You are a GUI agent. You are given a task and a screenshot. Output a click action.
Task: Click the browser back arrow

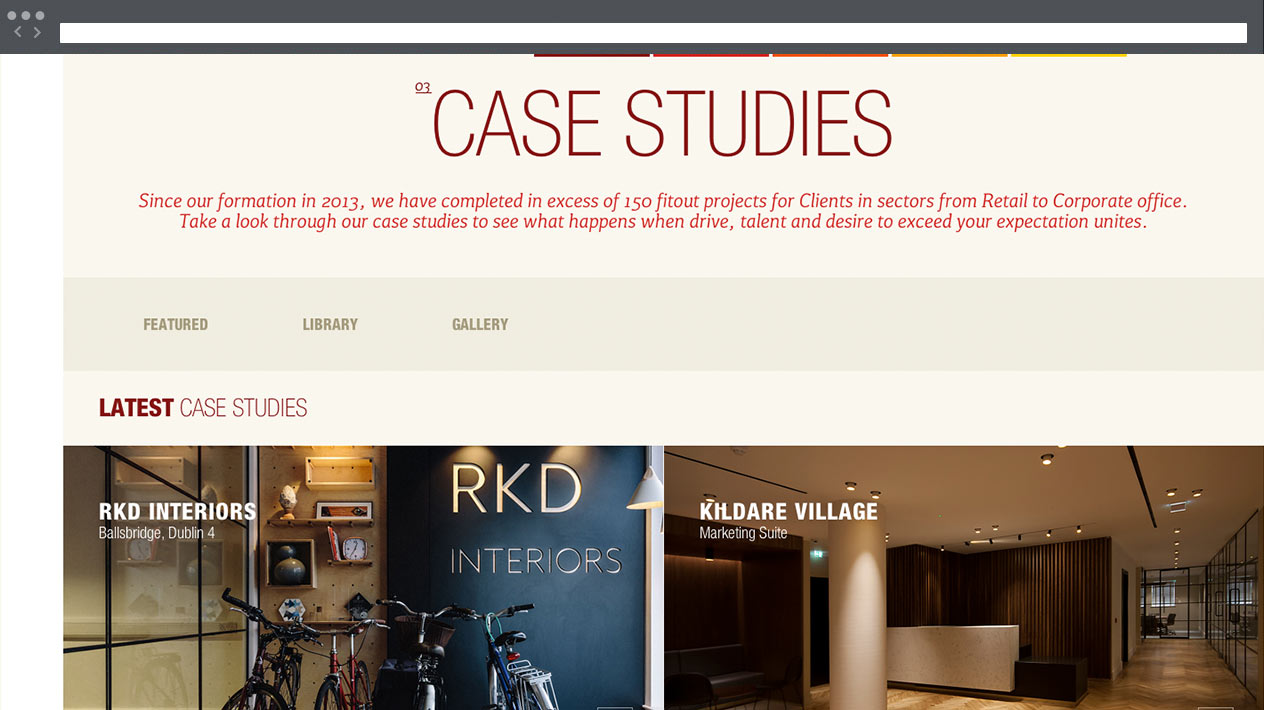pyautogui.click(x=17, y=33)
